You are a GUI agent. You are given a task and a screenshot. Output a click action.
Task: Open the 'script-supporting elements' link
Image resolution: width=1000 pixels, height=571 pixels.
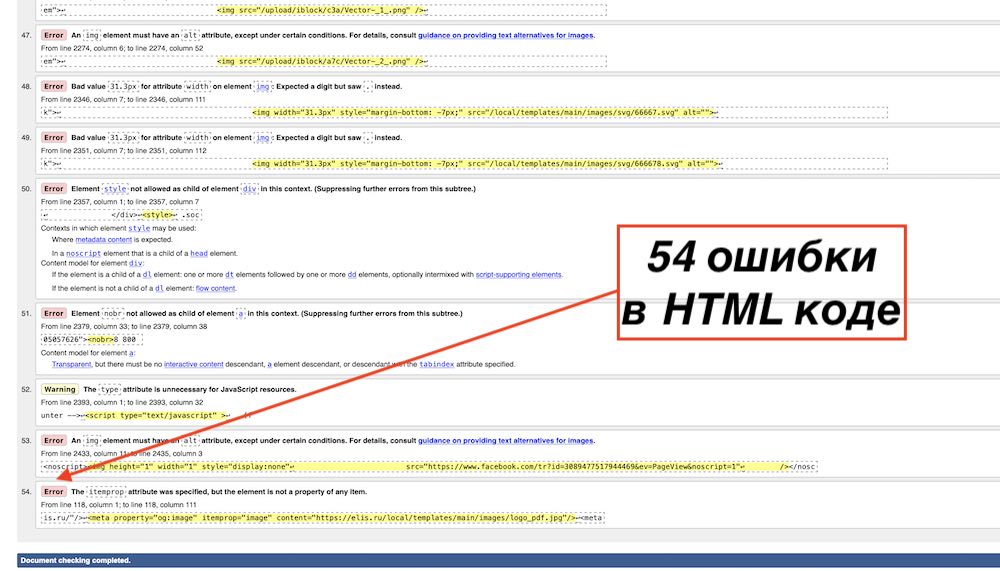[518, 274]
